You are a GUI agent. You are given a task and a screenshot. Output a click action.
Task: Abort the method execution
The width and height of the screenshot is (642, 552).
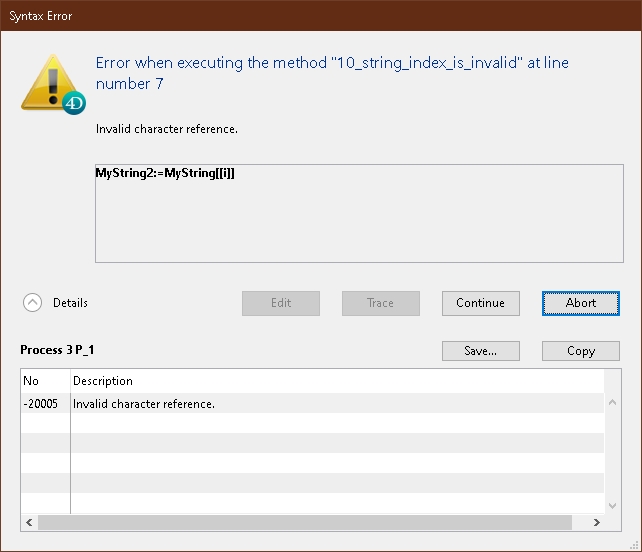click(x=580, y=303)
